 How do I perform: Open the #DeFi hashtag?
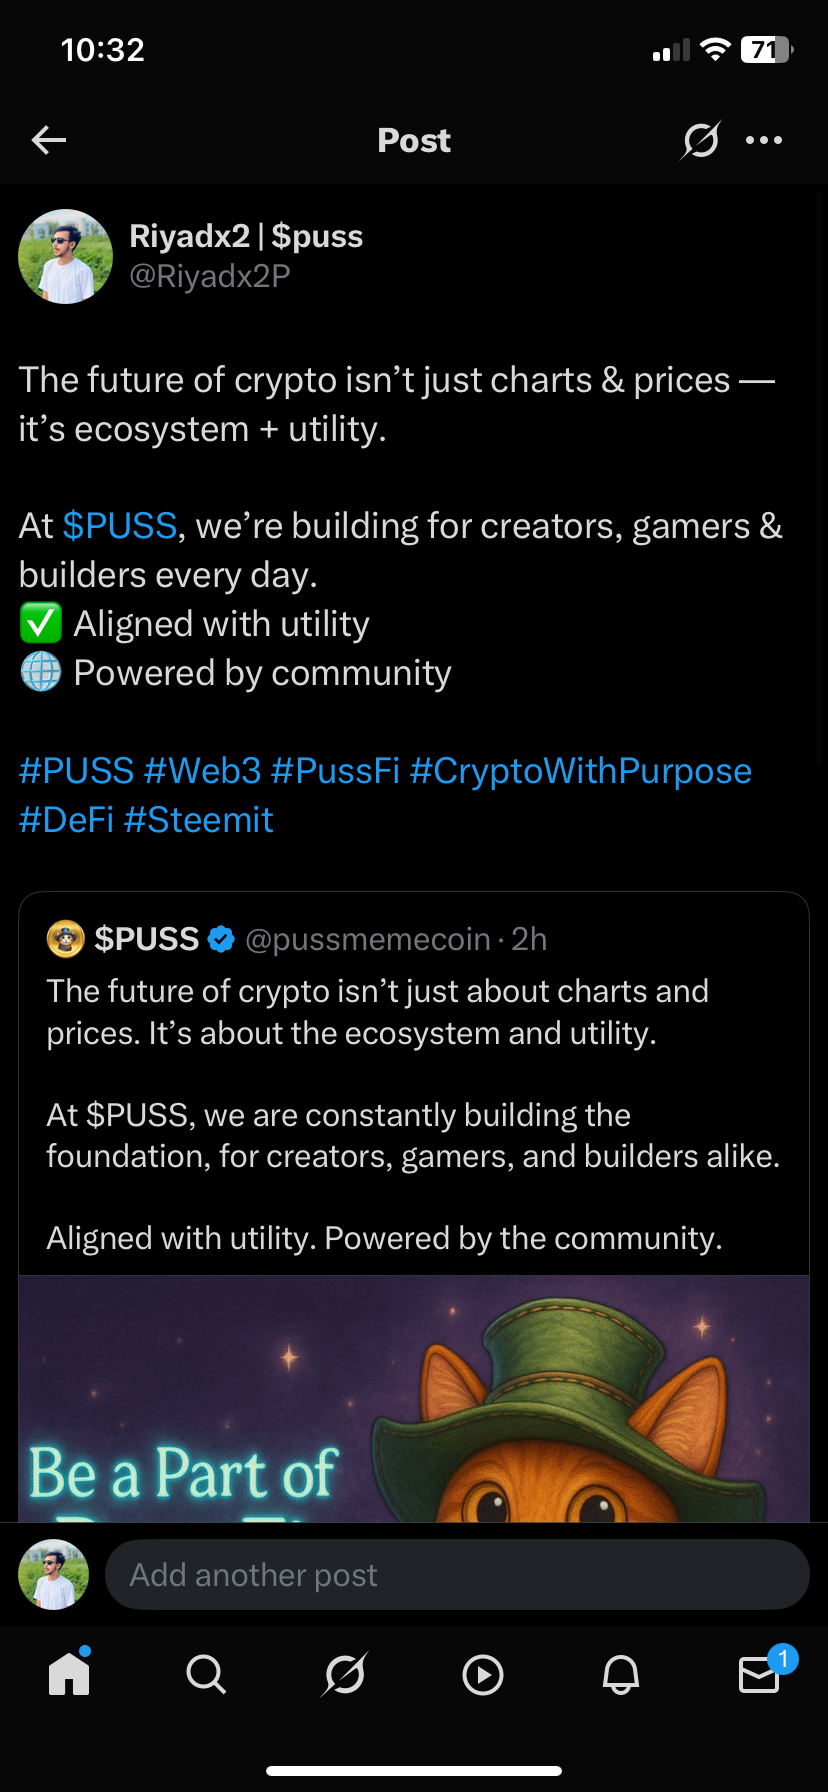pyautogui.click(x=66, y=820)
